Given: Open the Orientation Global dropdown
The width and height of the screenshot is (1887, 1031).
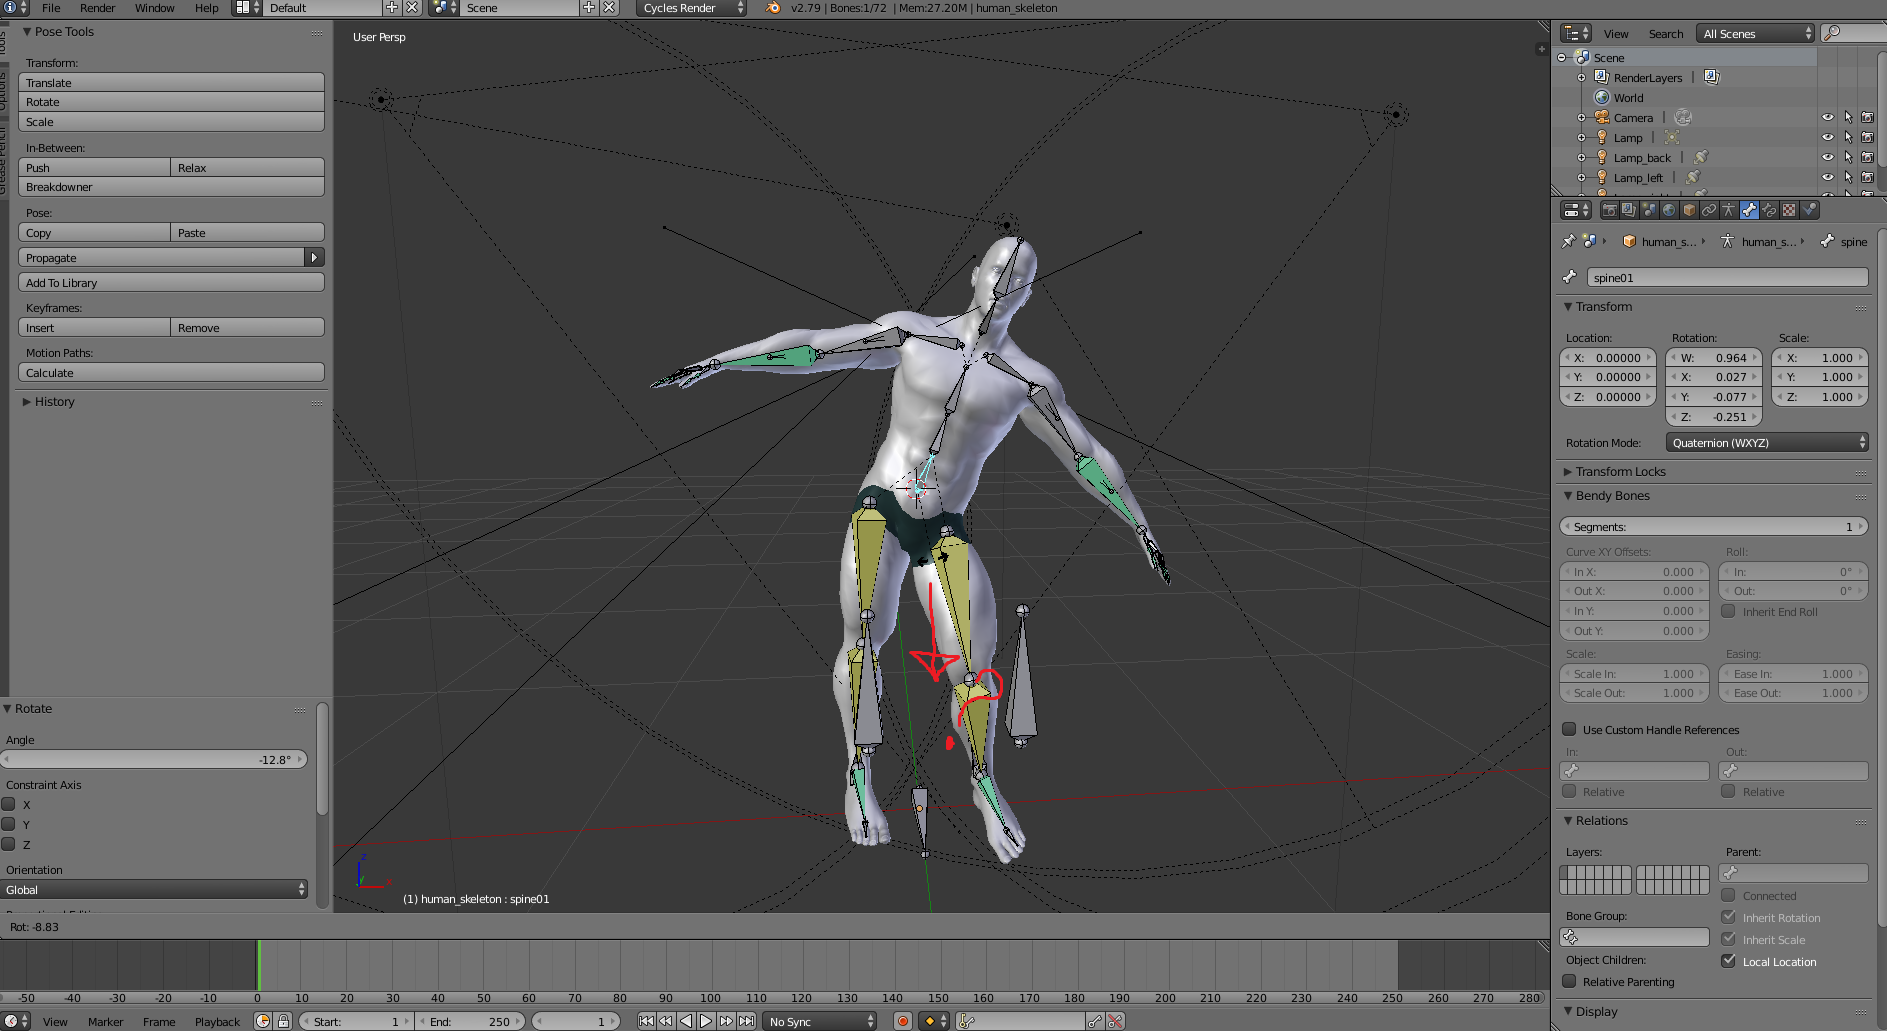Looking at the screenshot, I should click(x=154, y=889).
